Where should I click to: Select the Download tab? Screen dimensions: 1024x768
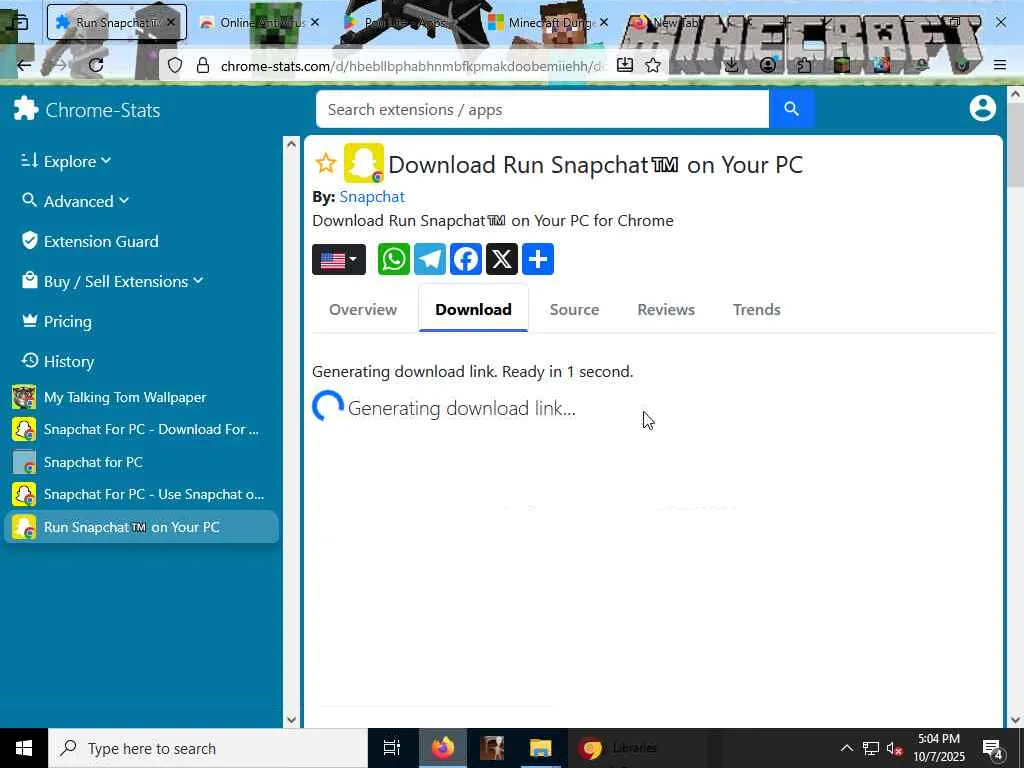473,310
